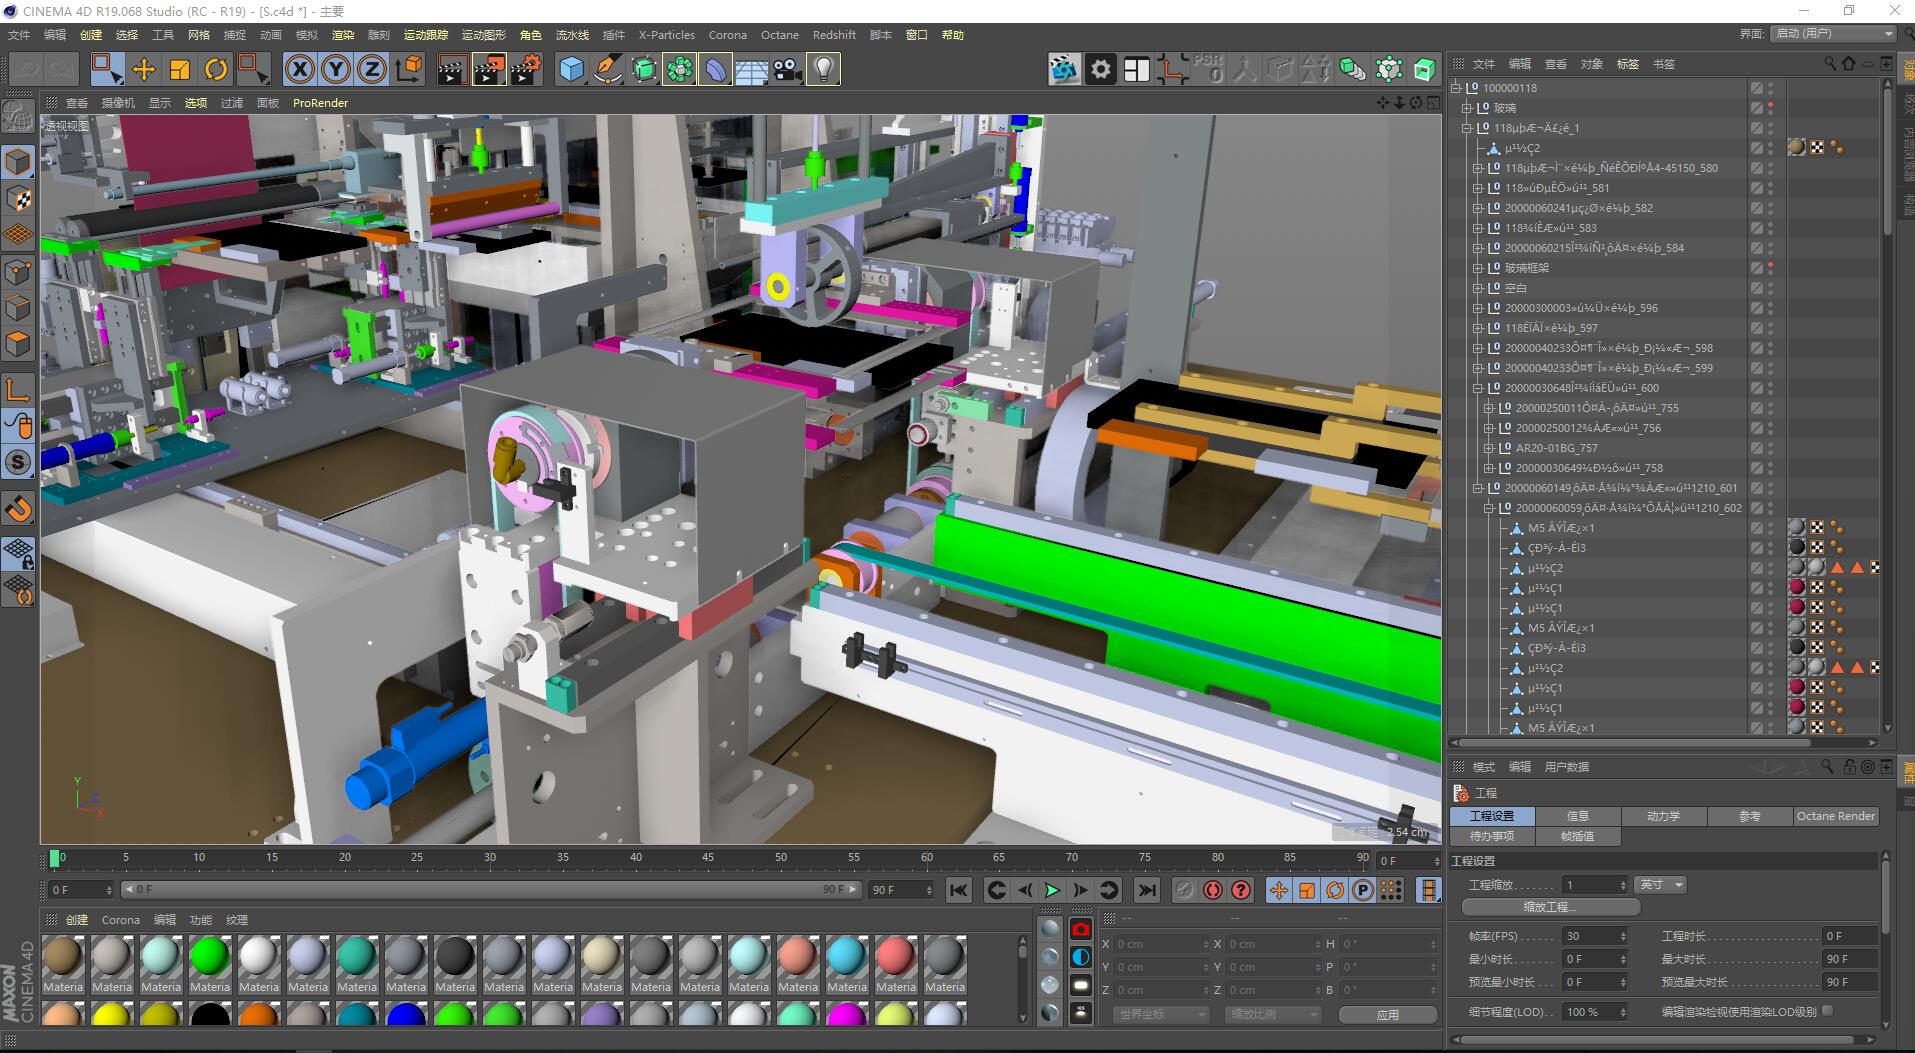Select the Scale tool in the top toolbar
Image resolution: width=1915 pixels, height=1053 pixels.
[179, 69]
